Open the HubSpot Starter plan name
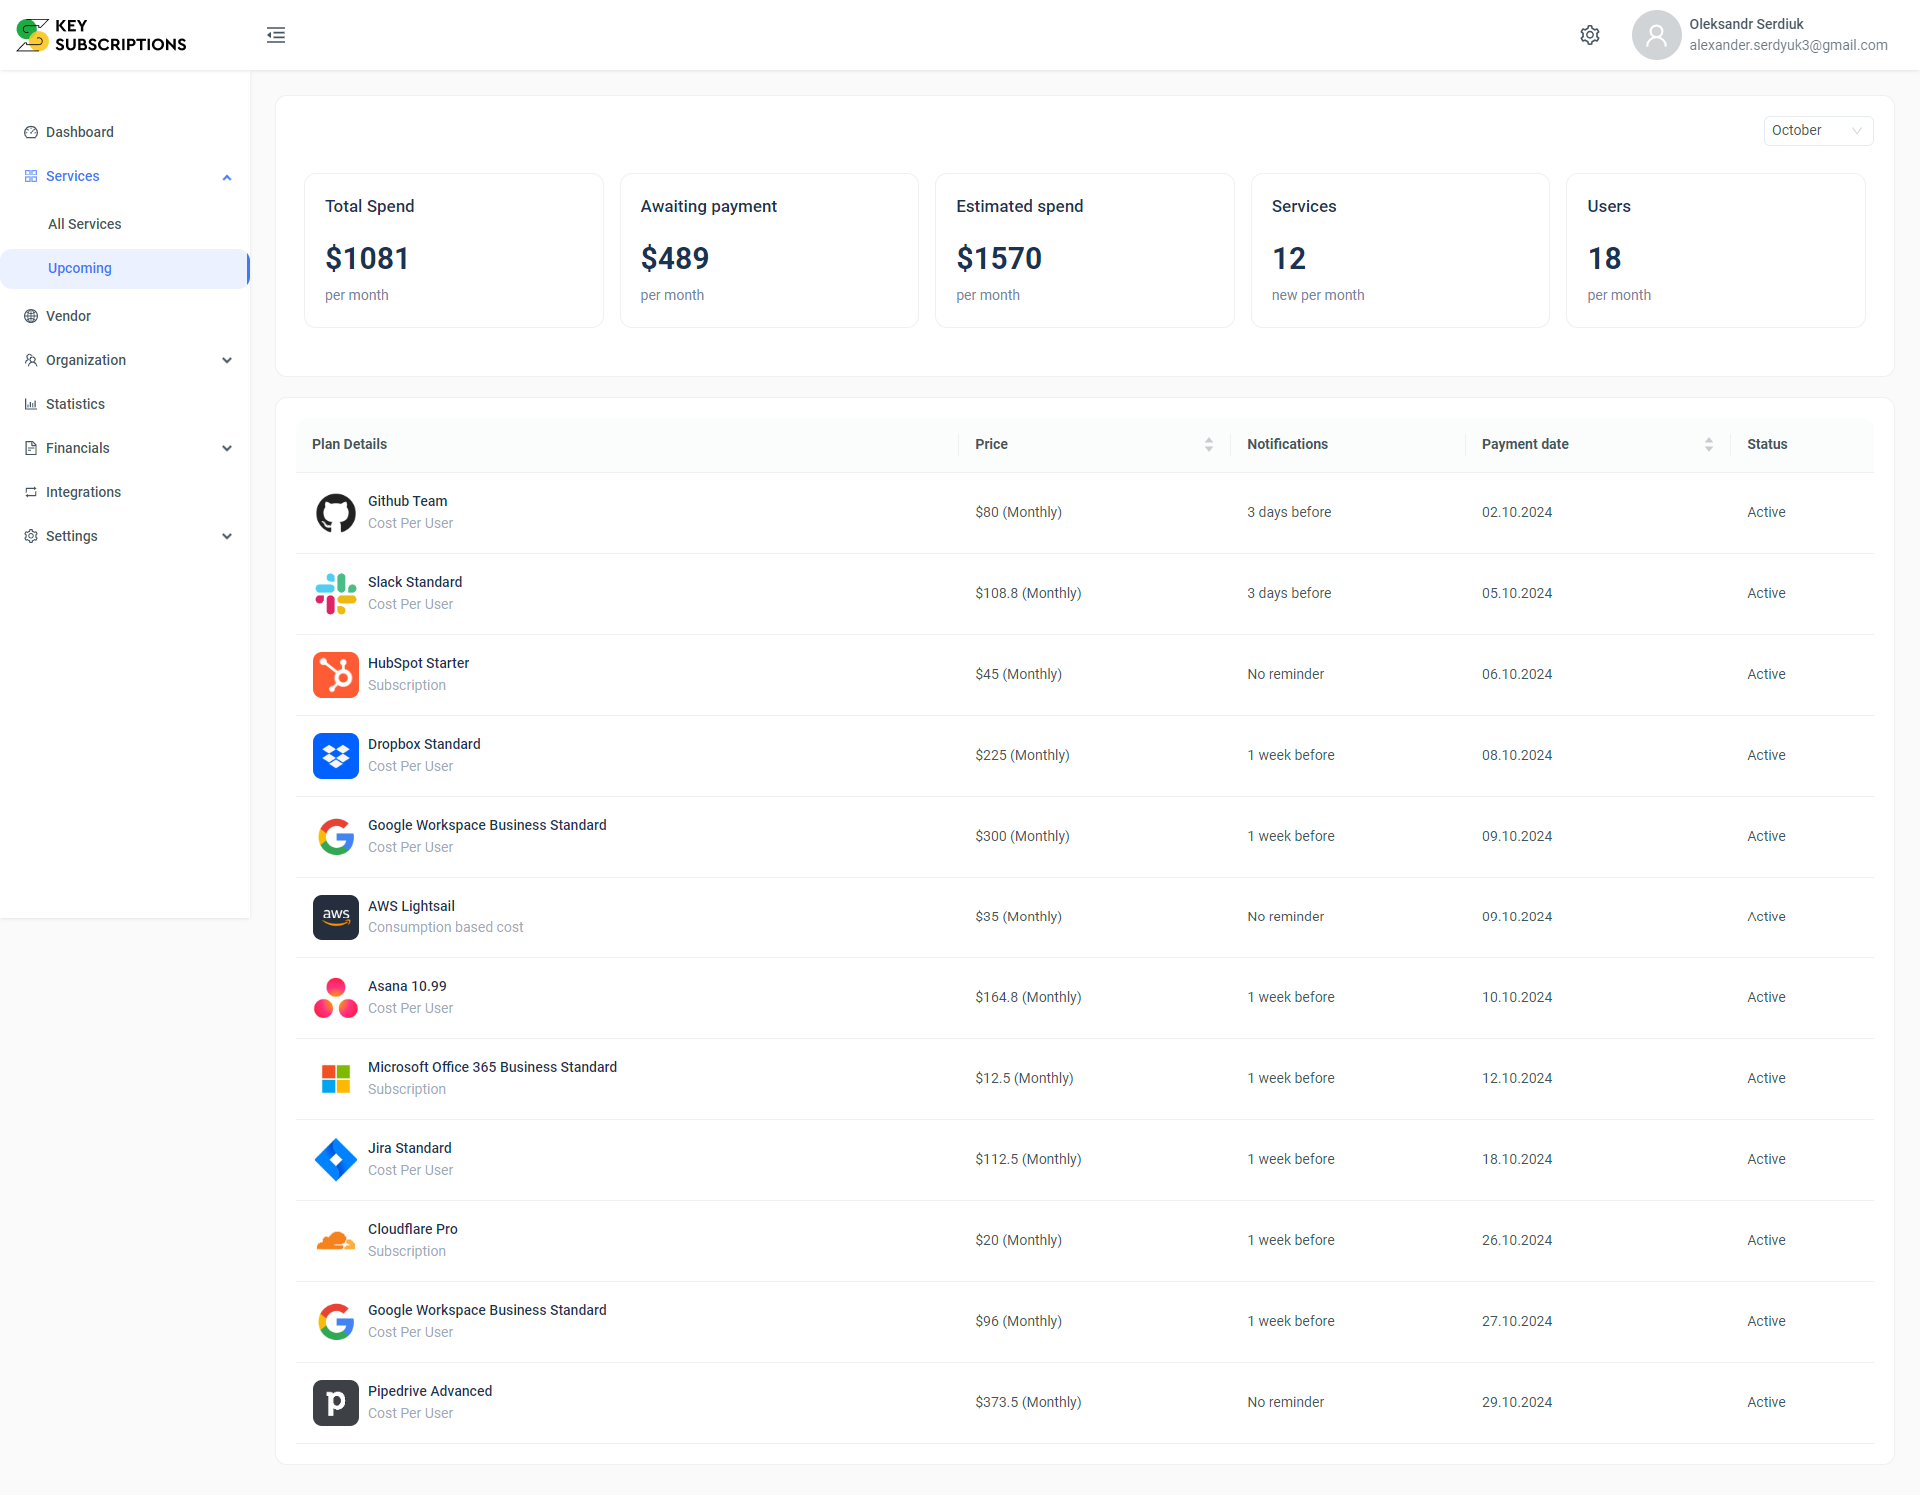 pos(418,663)
